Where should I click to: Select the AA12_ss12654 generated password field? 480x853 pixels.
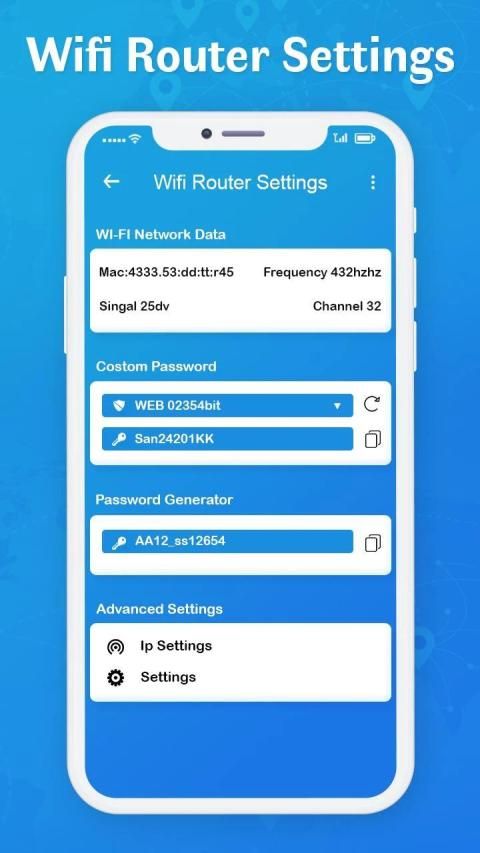227,542
